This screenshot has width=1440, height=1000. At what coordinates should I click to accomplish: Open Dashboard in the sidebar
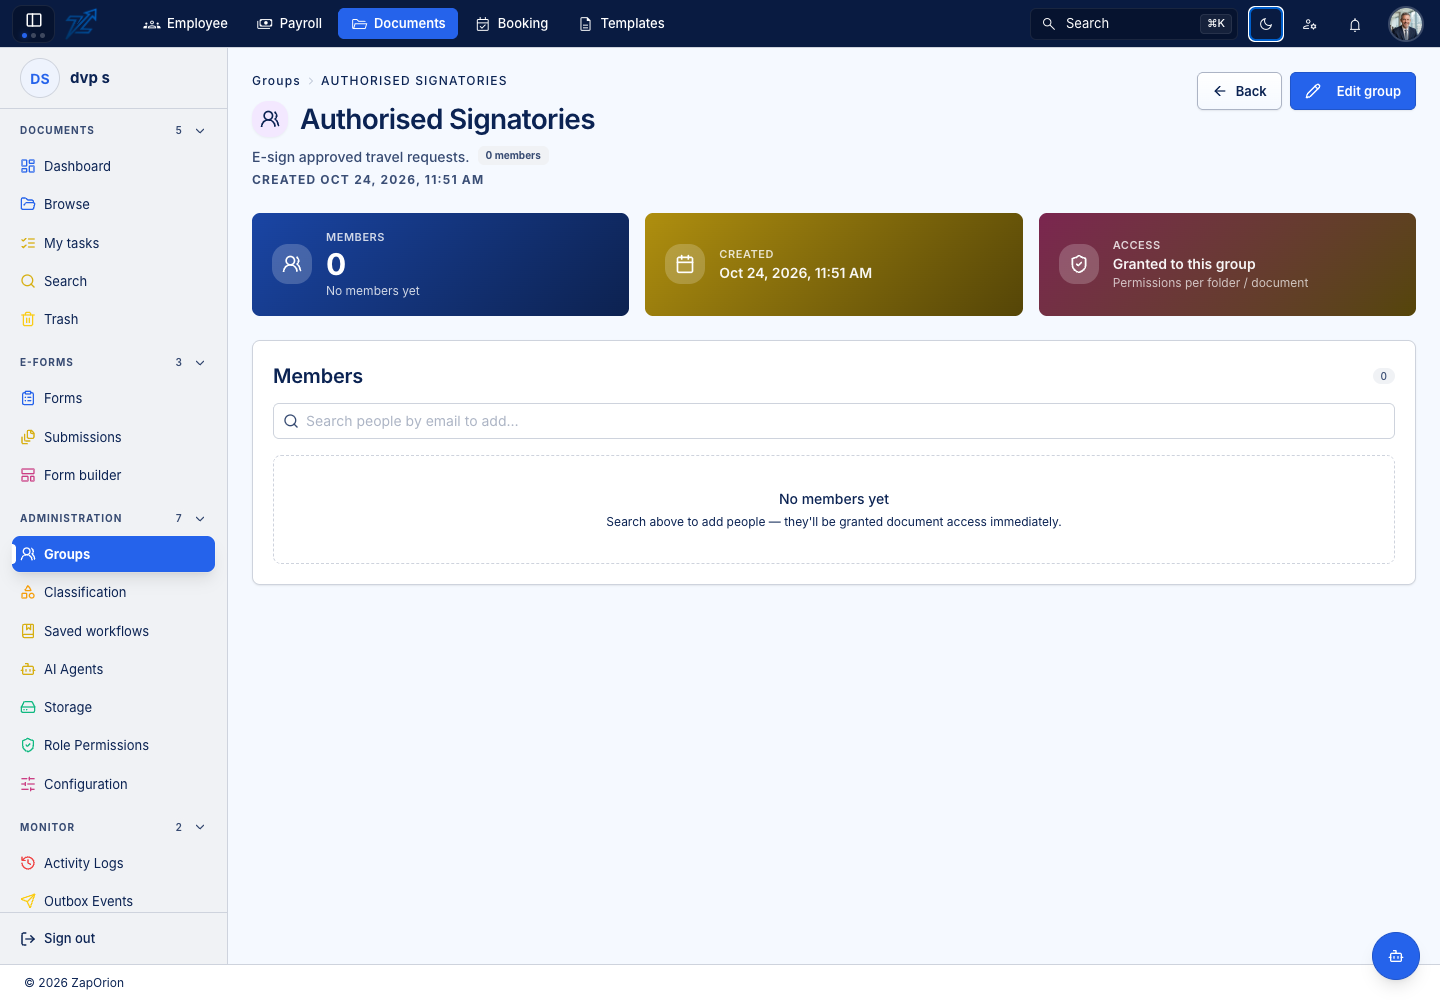[x=114, y=167]
